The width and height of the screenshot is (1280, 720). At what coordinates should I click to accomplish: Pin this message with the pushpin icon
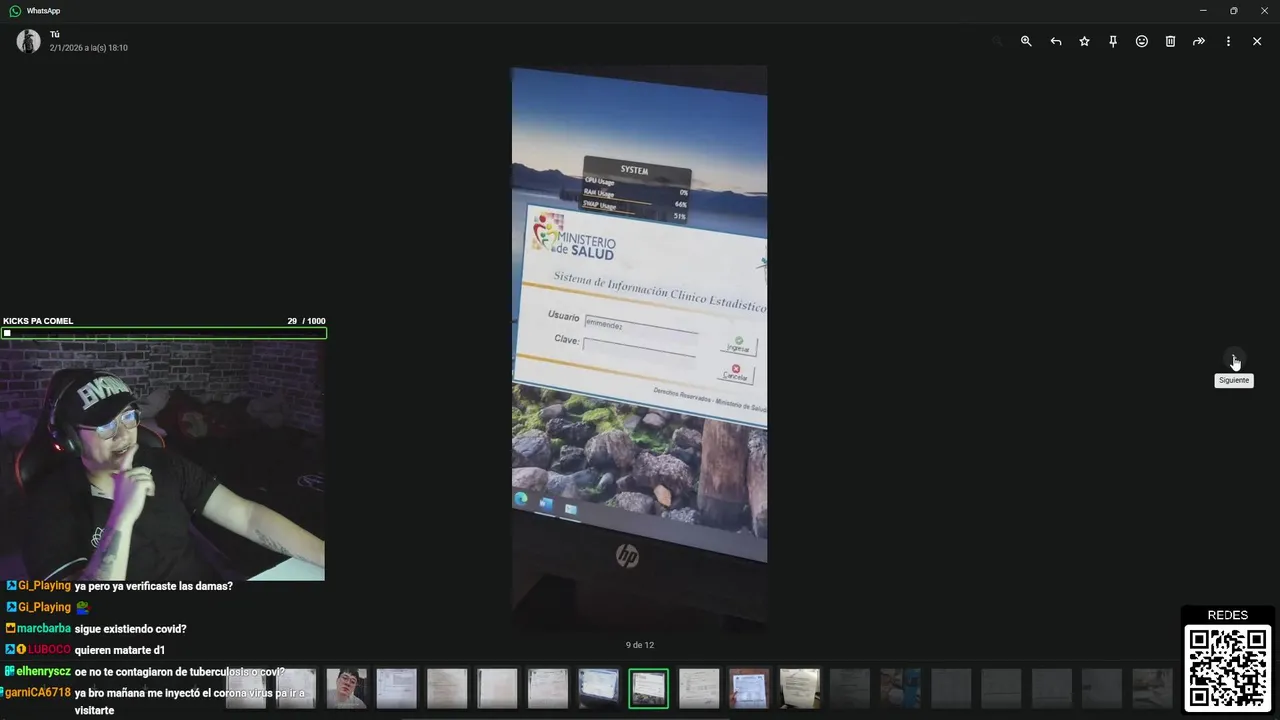coord(1113,41)
